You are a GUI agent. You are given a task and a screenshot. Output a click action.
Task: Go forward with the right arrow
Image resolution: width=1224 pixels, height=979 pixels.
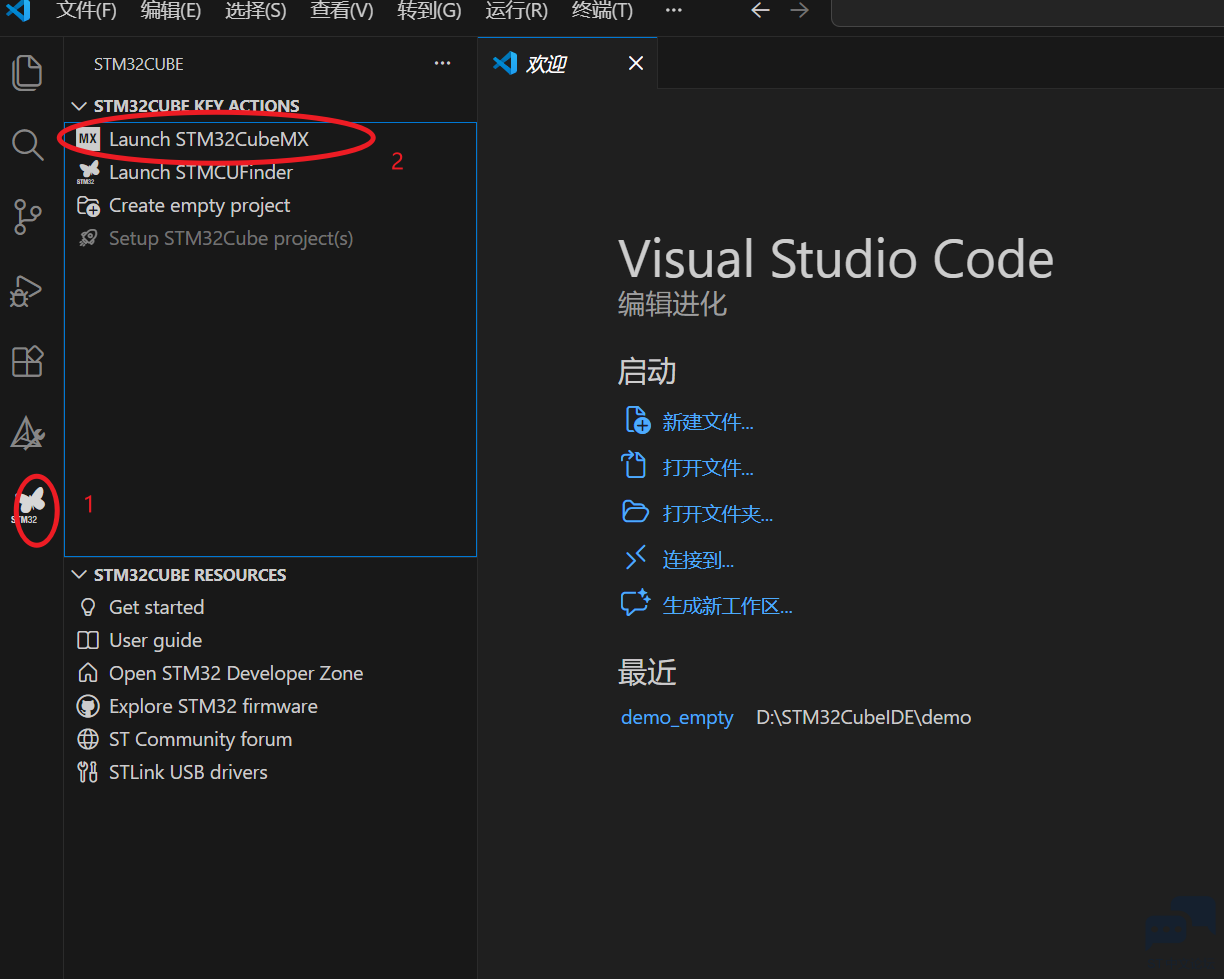799,10
